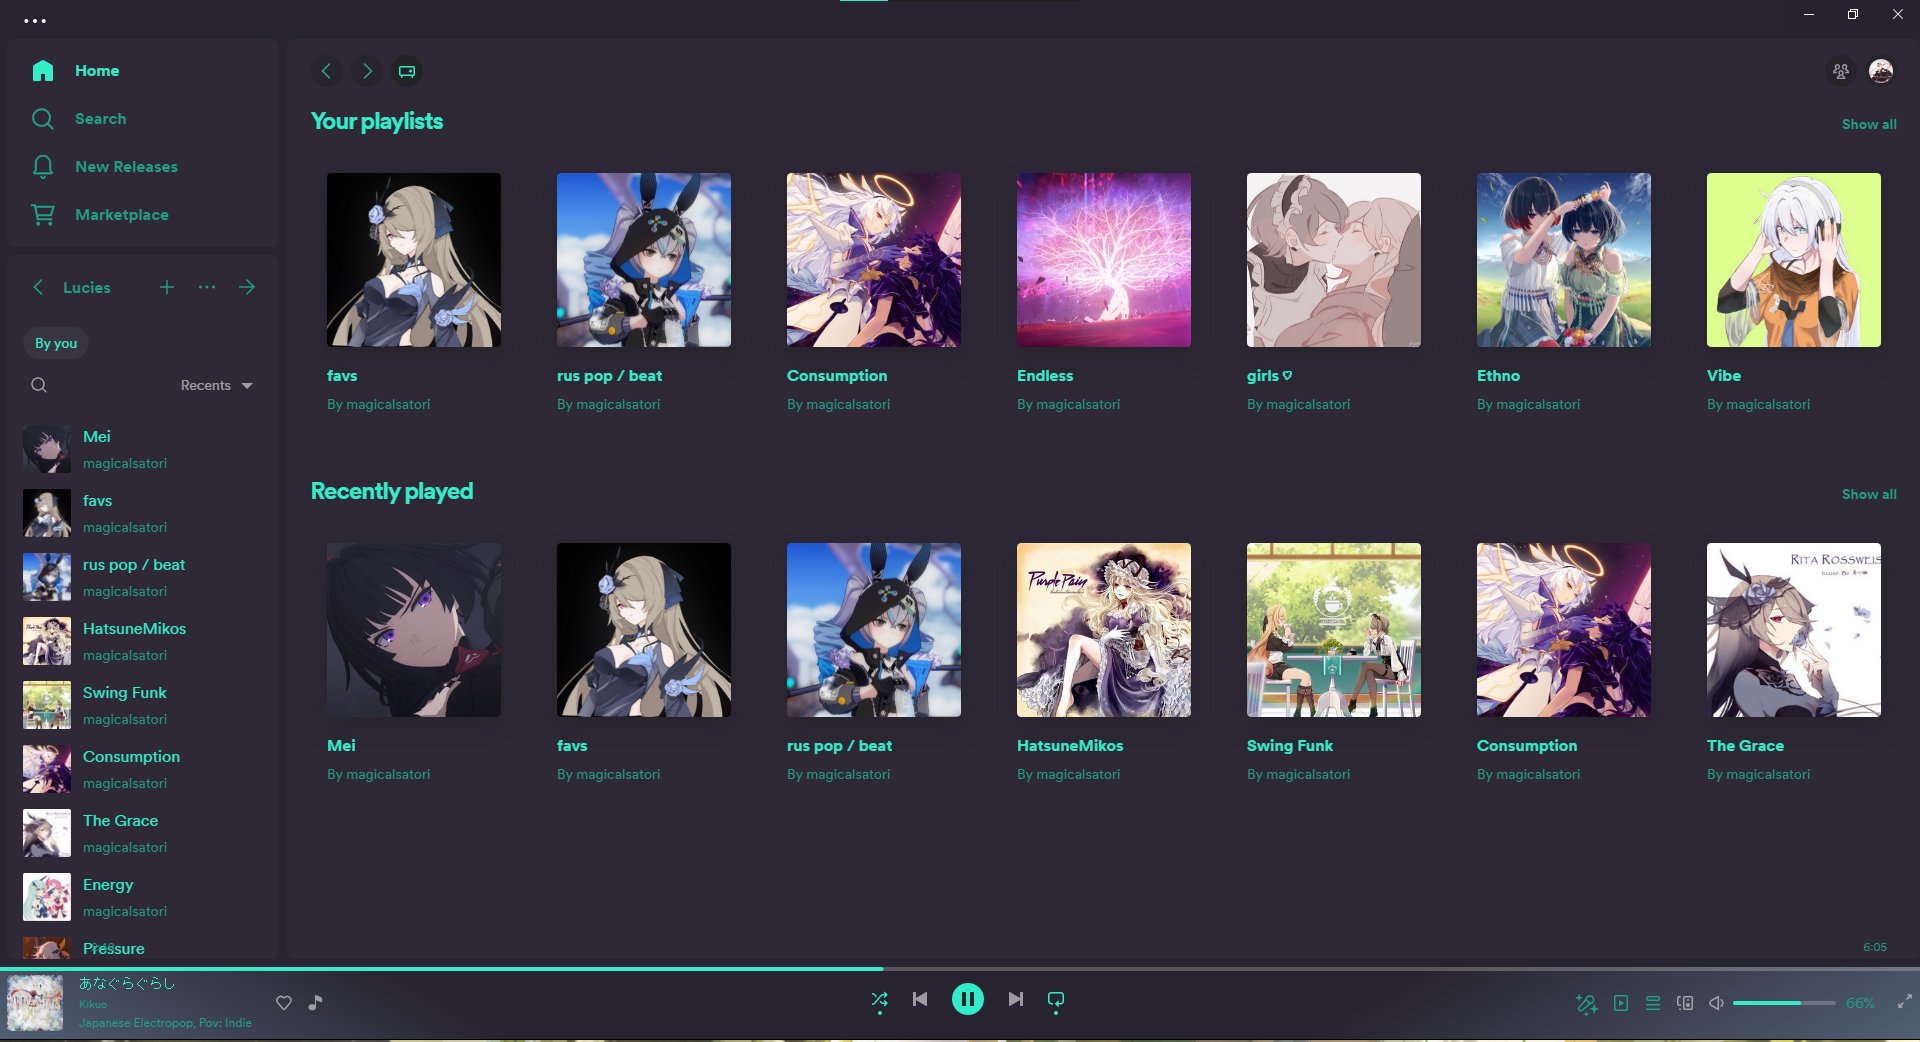This screenshot has height=1042, width=1920.
Task: Show all of Your playlists
Action: tap(1868, 124)
